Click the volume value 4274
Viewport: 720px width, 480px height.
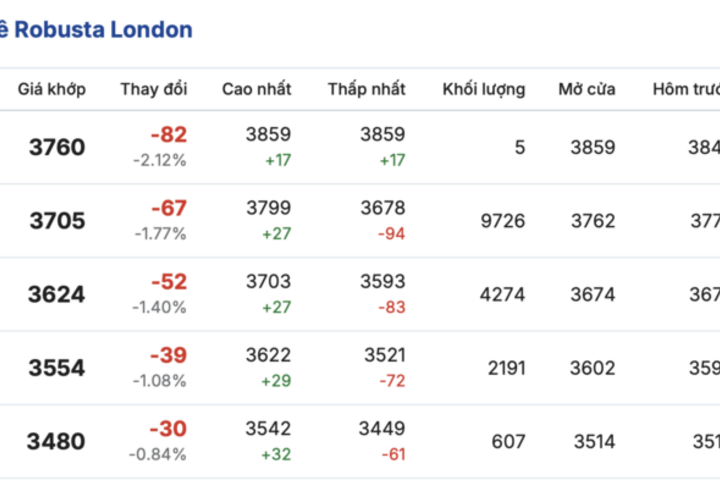pos(502,295)
